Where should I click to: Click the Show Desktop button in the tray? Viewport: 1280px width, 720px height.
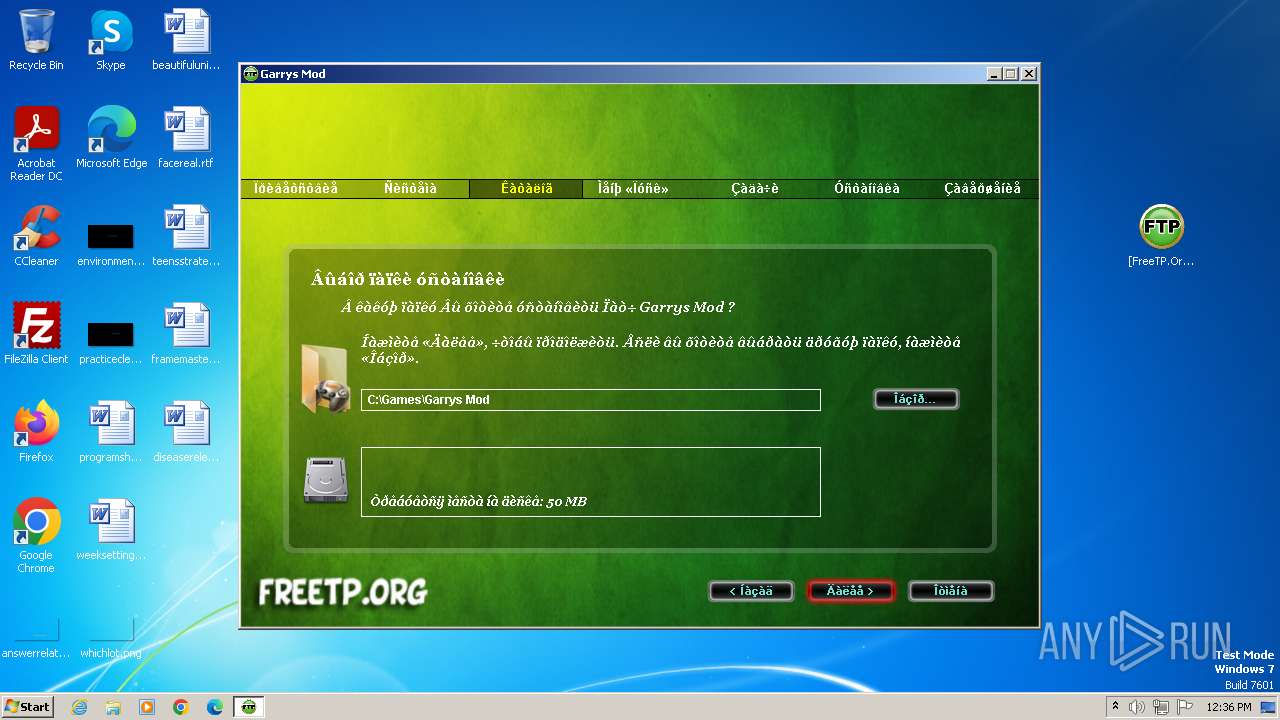click(x=1270, y=707)
